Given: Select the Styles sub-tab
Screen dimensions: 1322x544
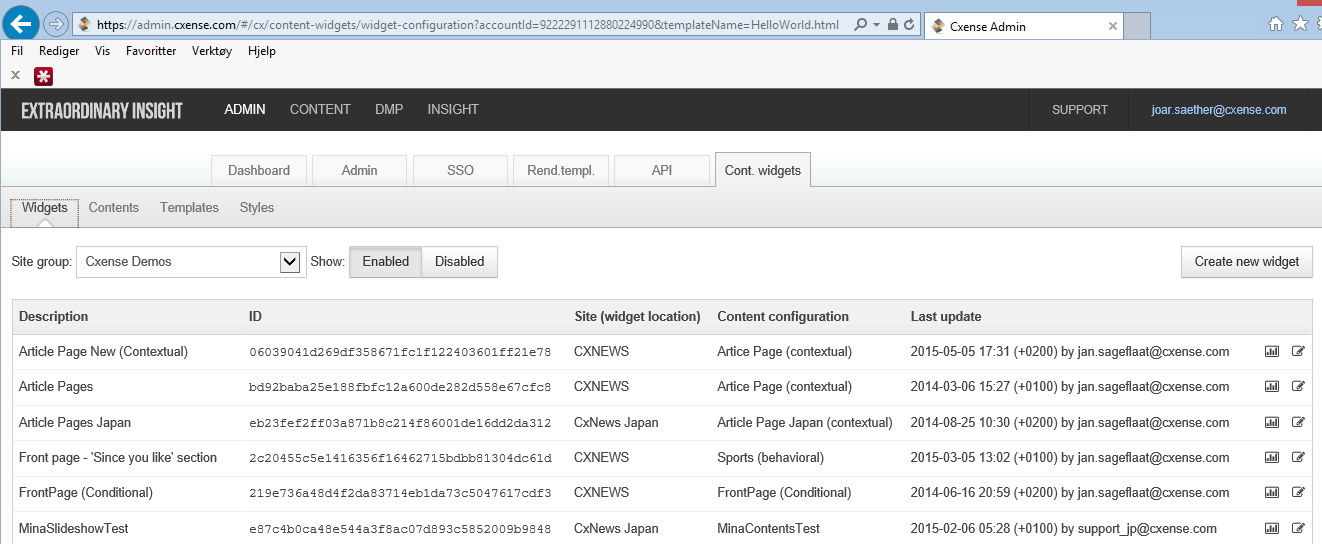Looking at the screenshot, I should pos(257,208).
